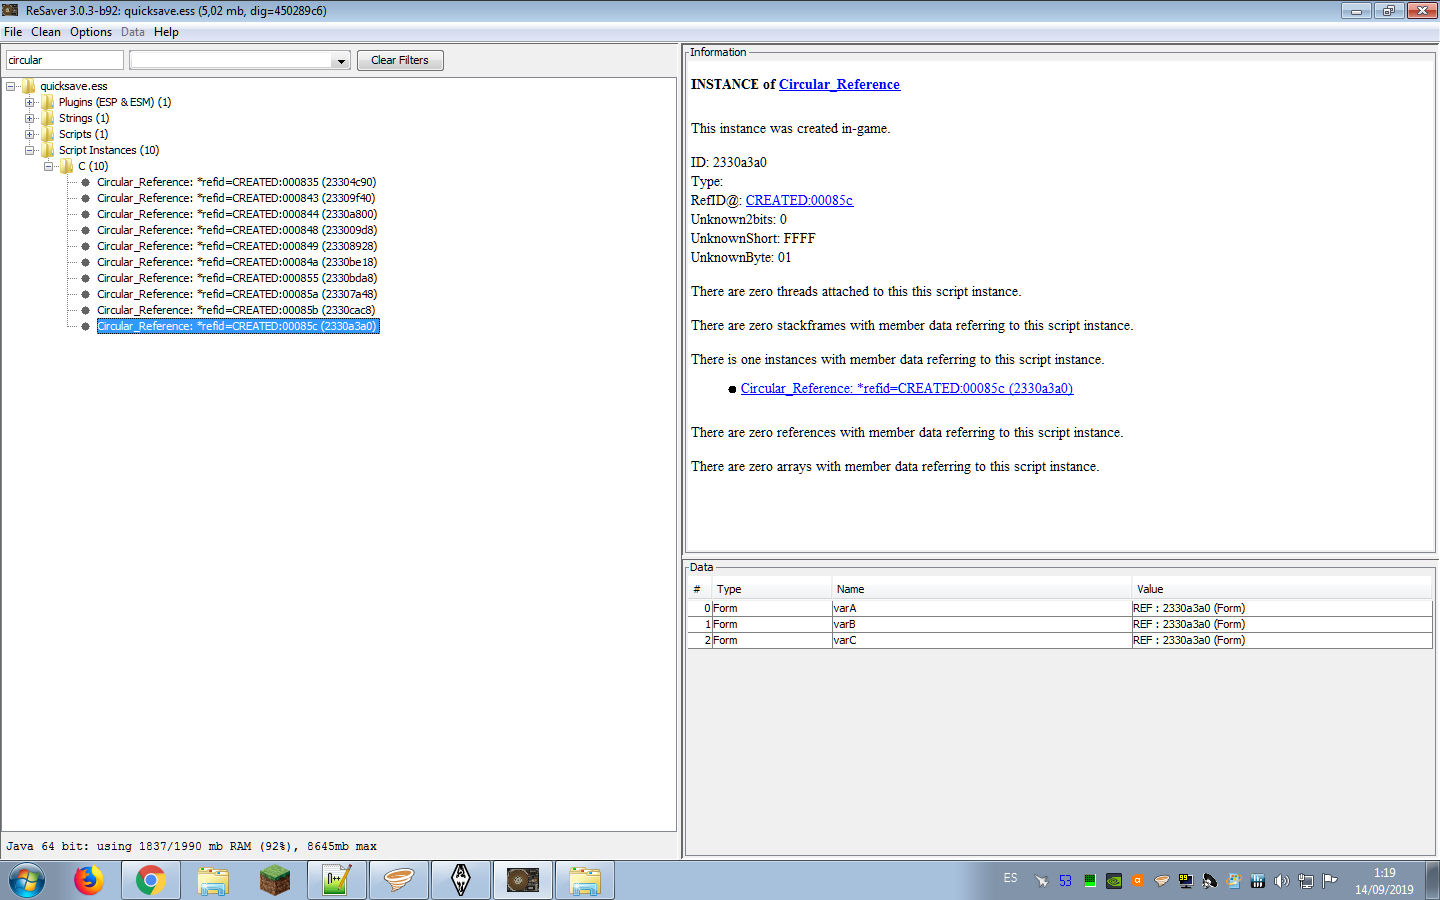The height and width of the screenshot is (900, 1440).
Task: Open the Minecraft grass block taskbar icon
Action: [275, 880]
